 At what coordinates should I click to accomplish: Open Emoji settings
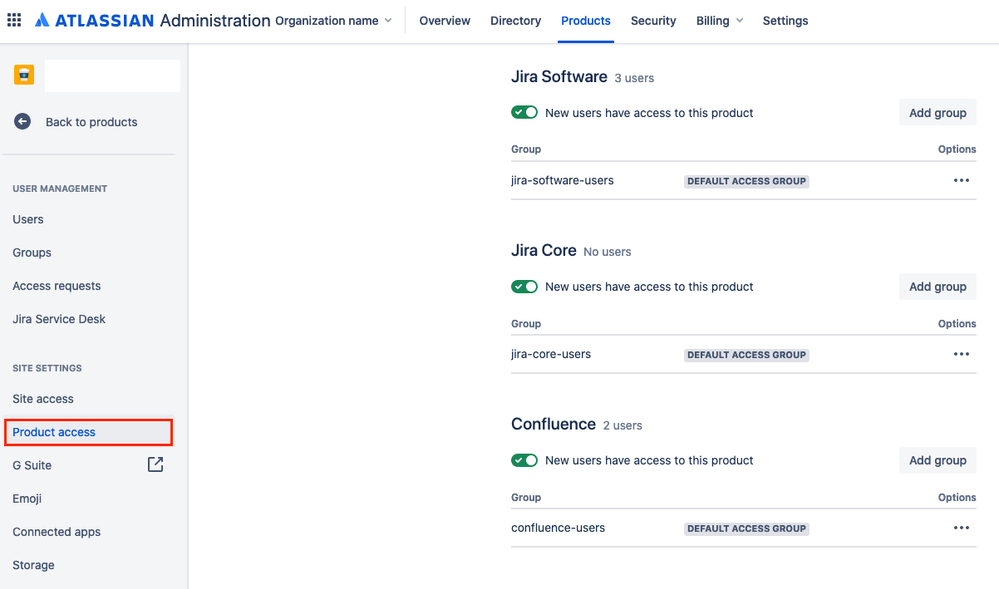[27, 498]
